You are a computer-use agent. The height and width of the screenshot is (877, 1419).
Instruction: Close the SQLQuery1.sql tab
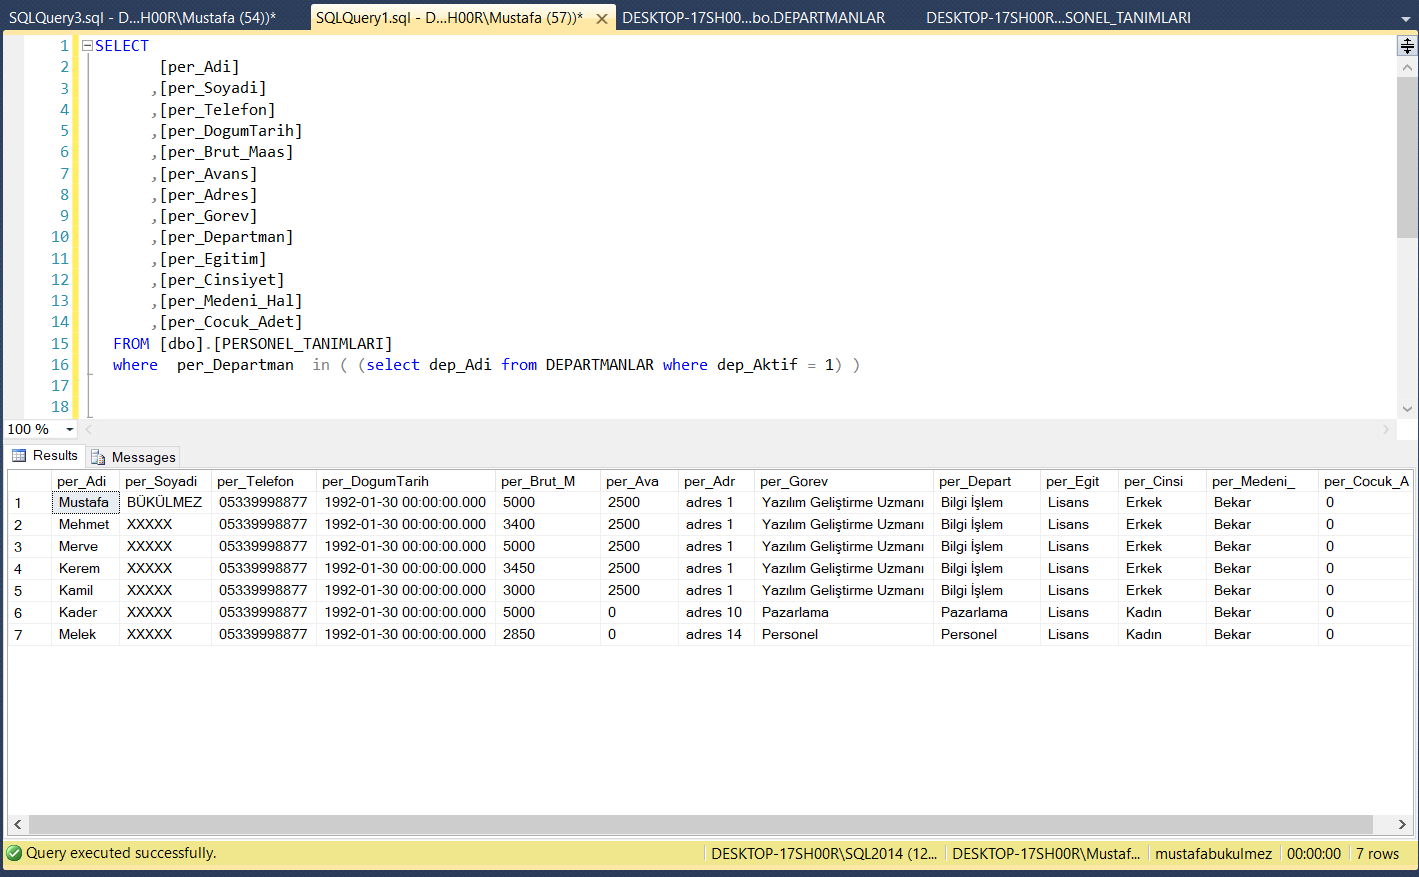[601, 17]
